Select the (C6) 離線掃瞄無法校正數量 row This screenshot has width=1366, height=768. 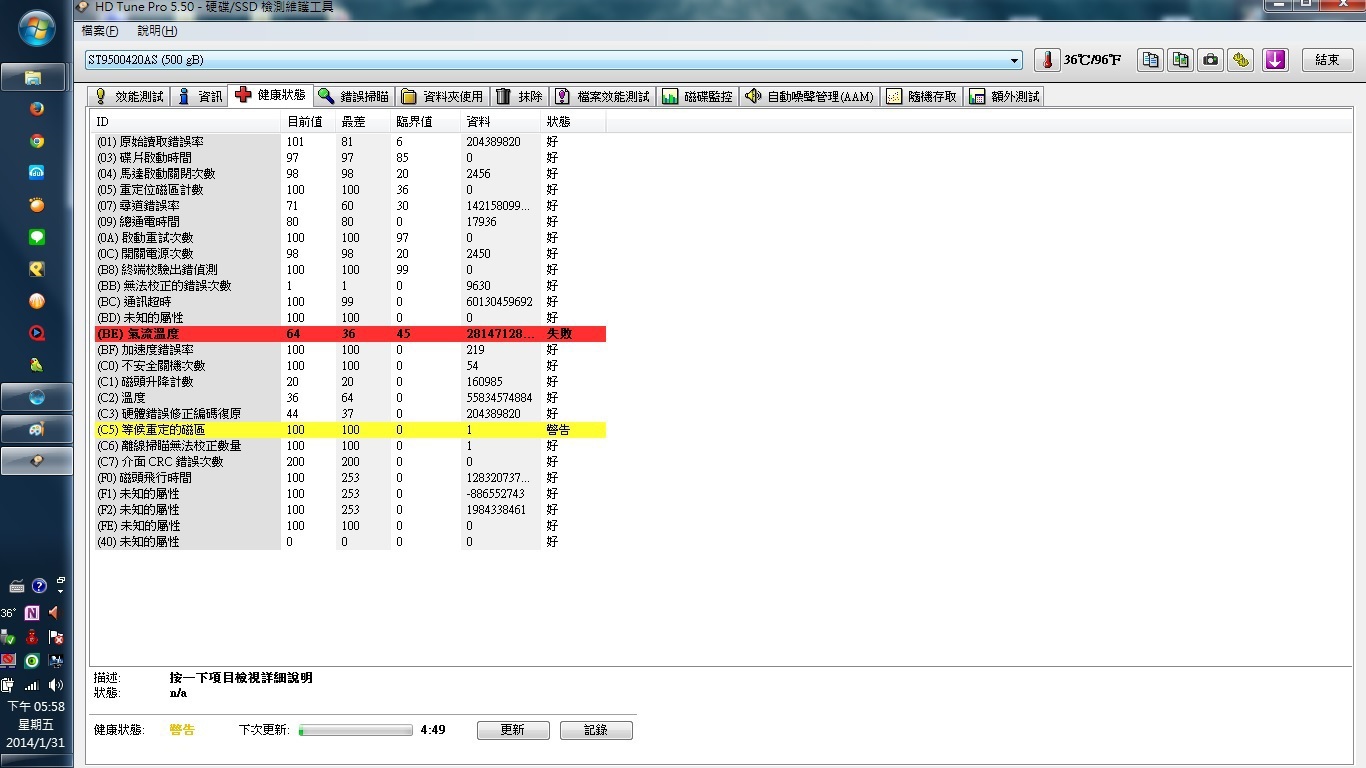(350, 445)
